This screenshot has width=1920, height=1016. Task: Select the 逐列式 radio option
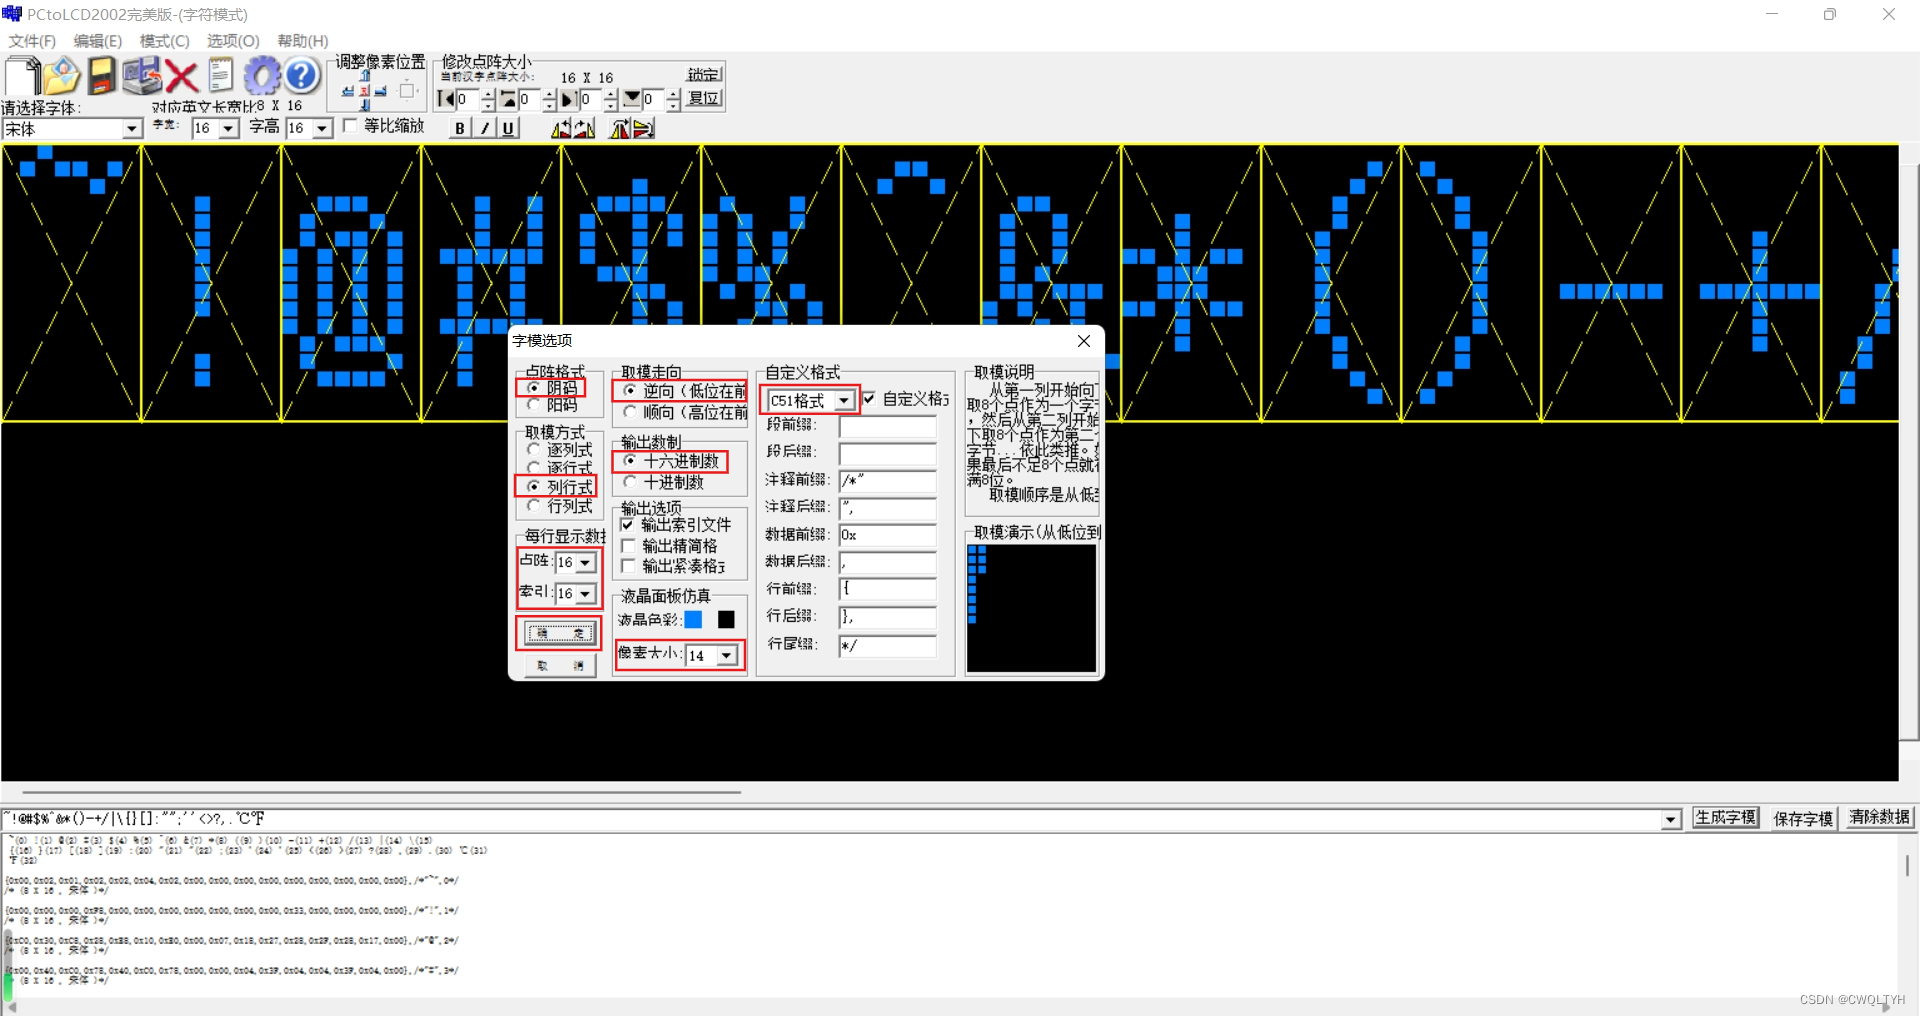534,450
